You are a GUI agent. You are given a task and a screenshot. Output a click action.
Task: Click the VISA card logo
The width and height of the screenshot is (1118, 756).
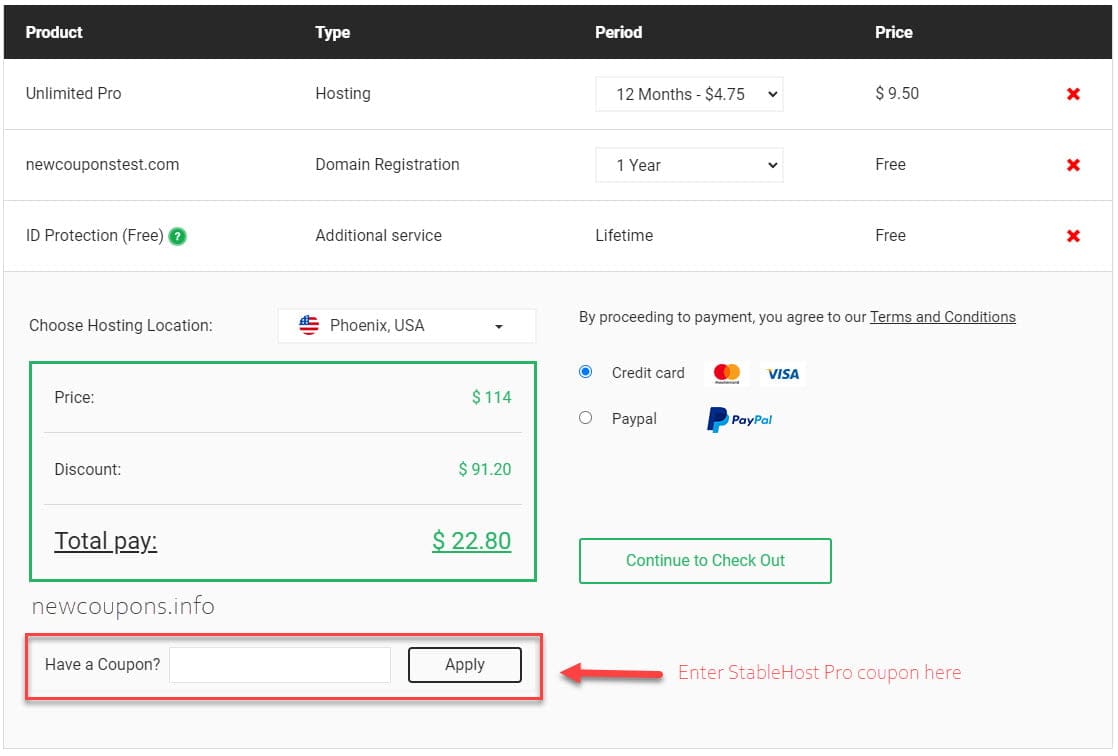783,374
